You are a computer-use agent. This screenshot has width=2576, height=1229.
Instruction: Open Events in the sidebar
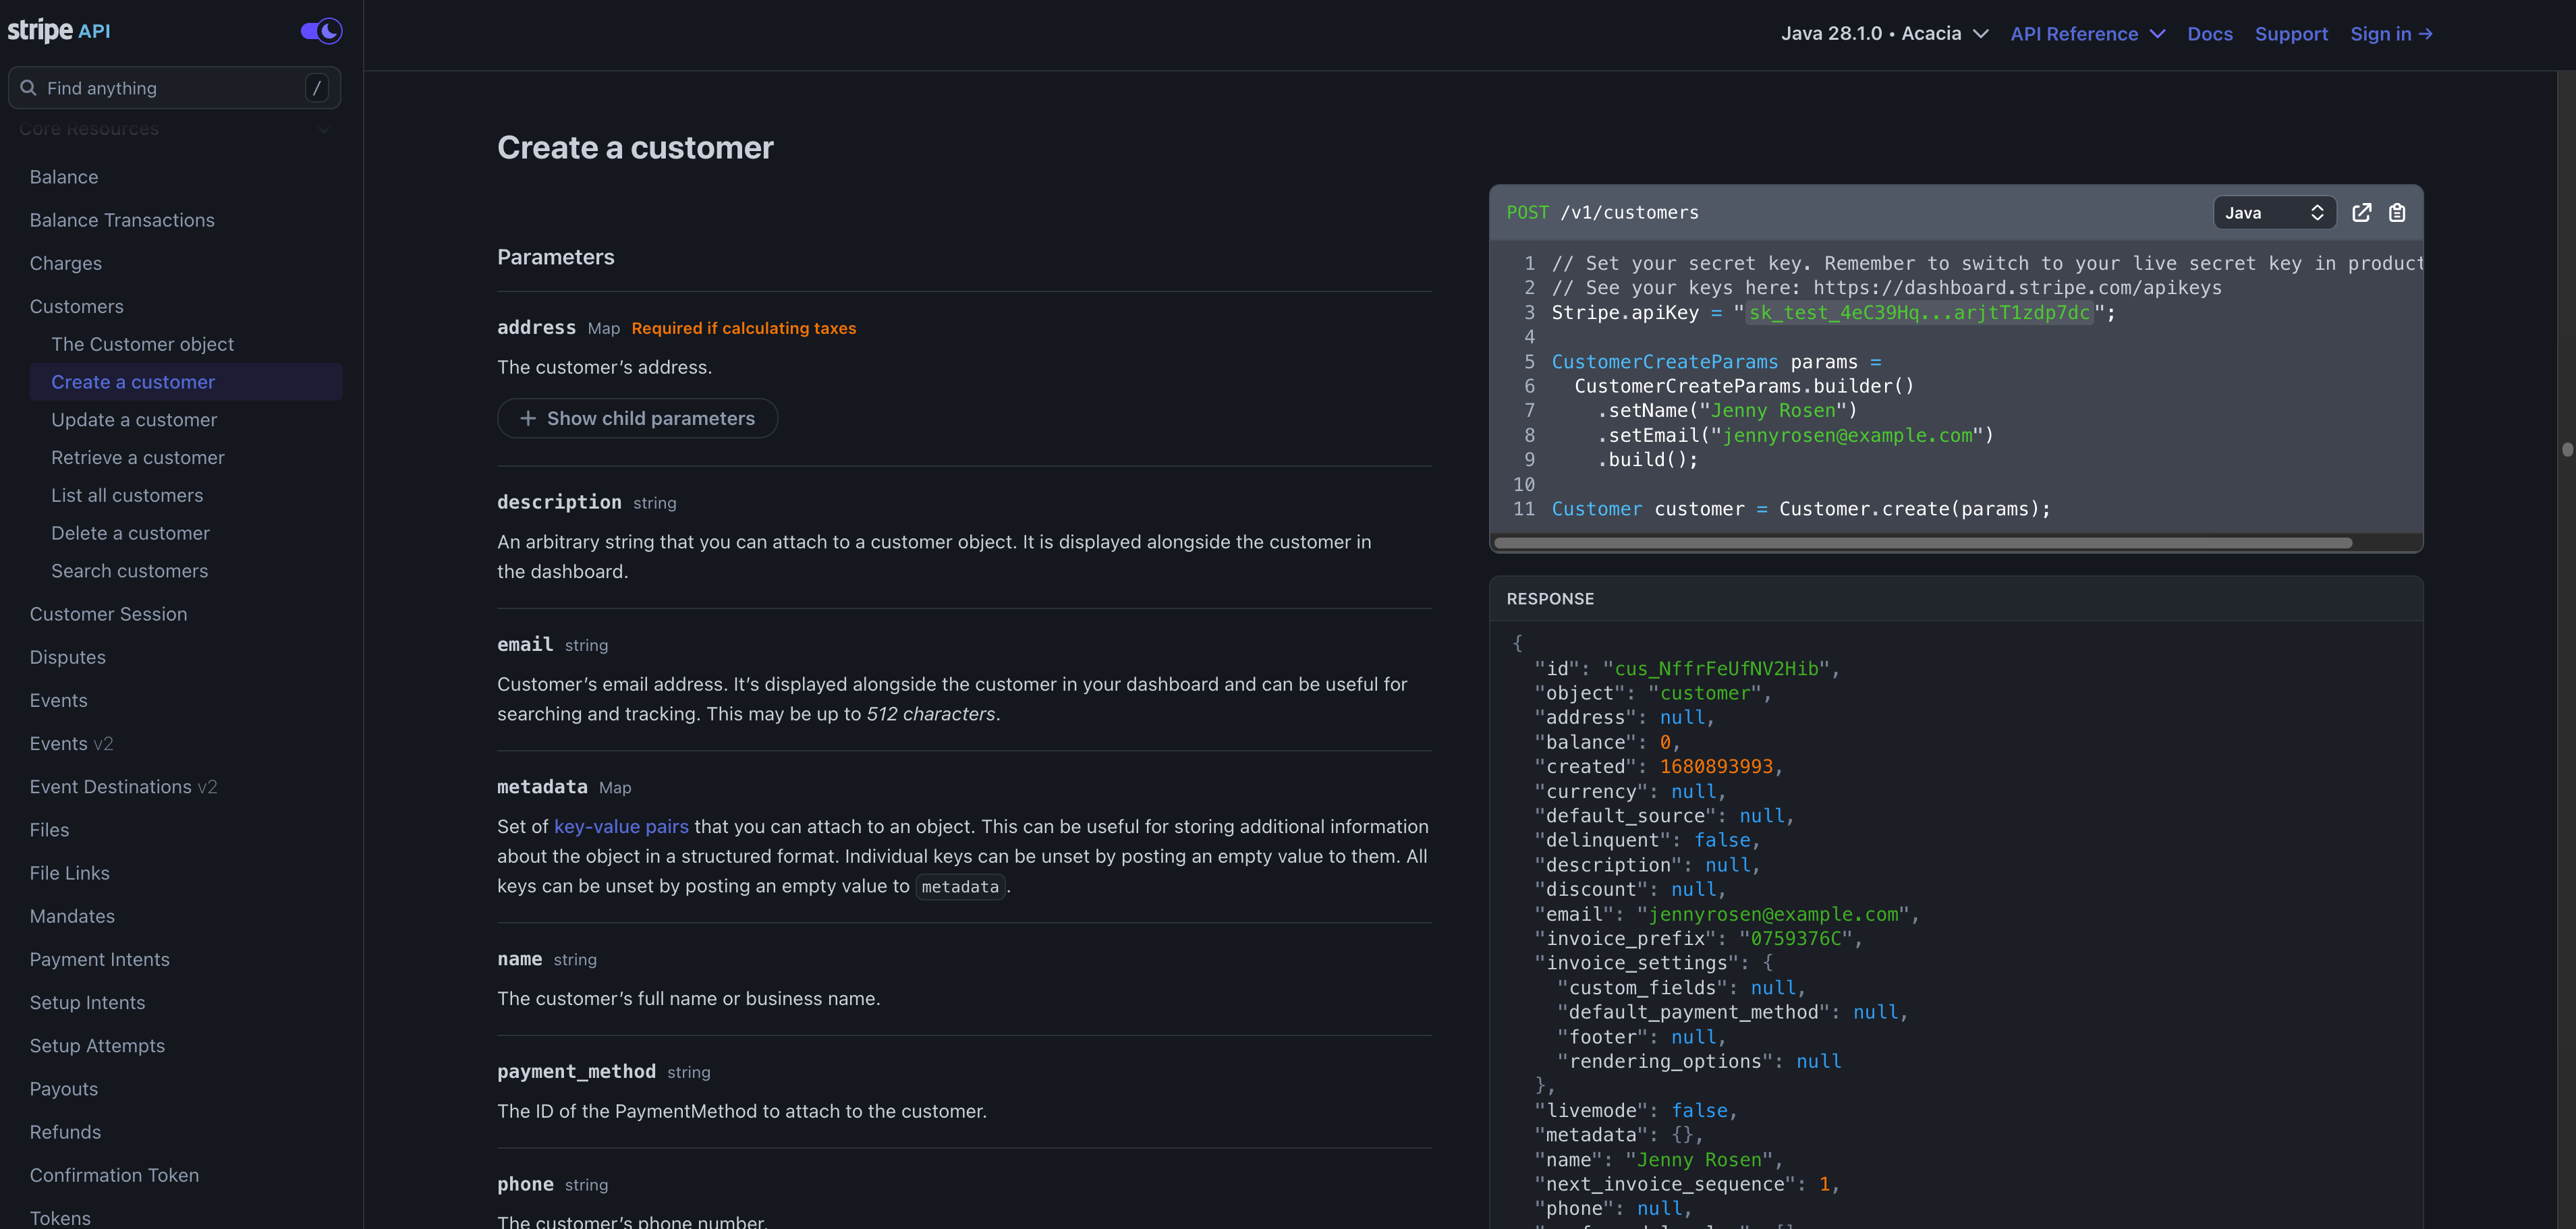[x=59, y=700]
